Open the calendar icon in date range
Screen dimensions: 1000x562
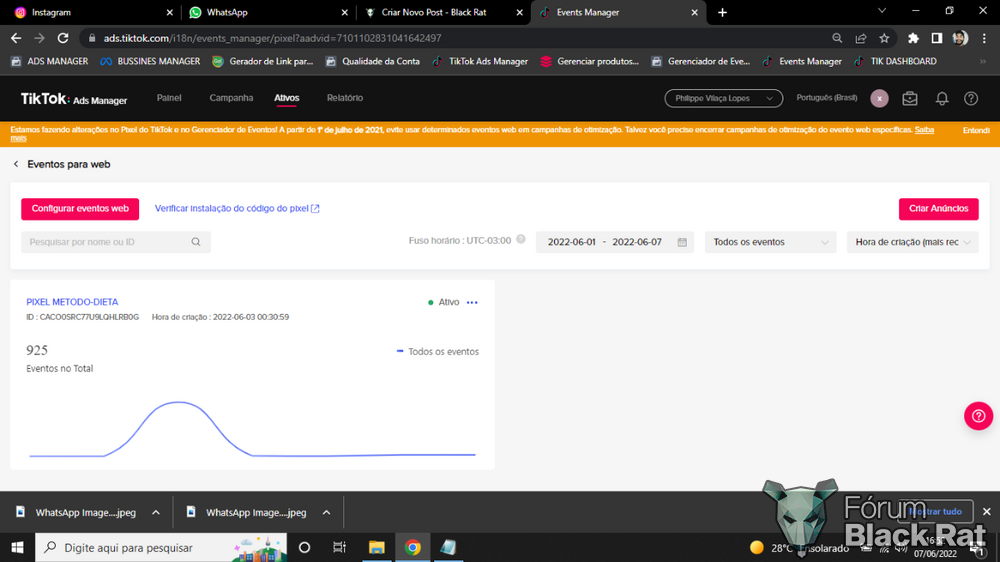pos(682,242)
